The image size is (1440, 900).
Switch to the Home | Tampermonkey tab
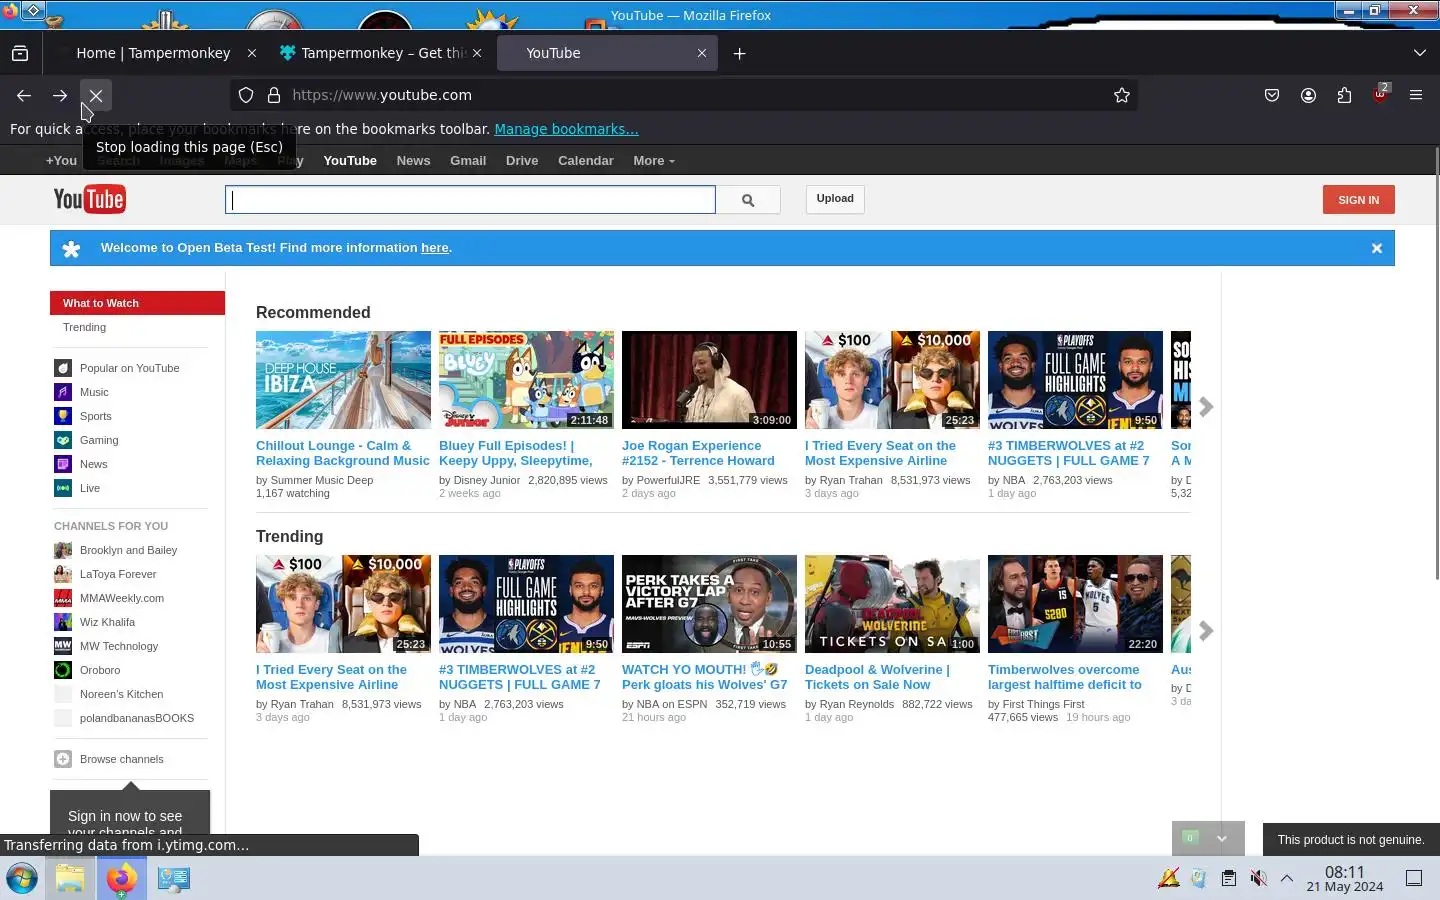tap(153, 53)
